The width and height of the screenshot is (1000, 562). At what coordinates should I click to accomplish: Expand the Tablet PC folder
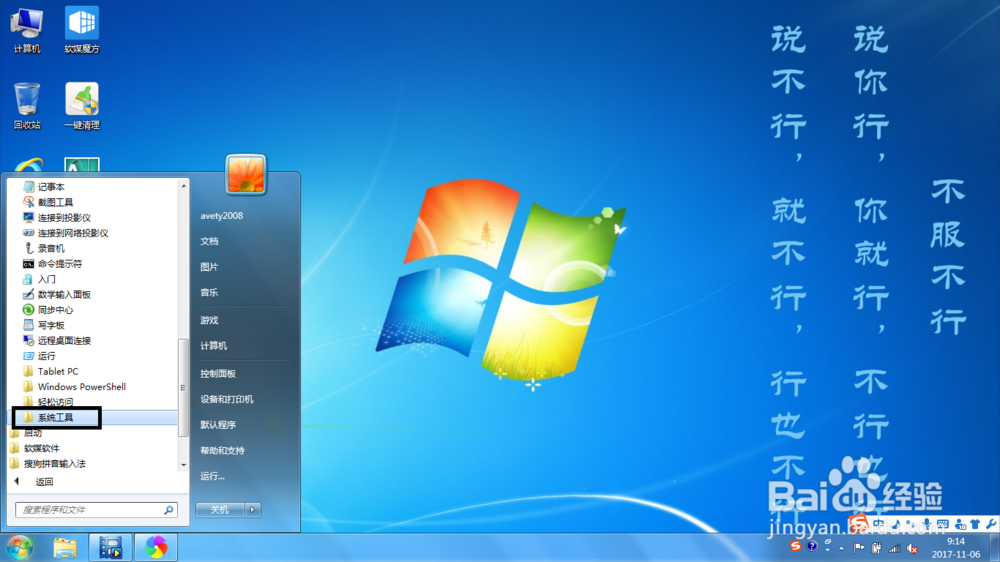pyautogui.click(x=50, y=371)
